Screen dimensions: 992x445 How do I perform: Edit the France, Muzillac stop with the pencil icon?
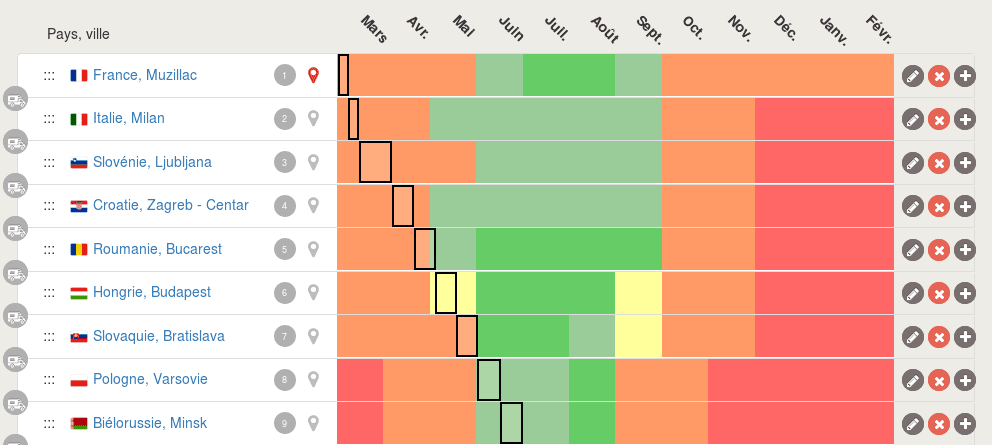pos(912,76)
